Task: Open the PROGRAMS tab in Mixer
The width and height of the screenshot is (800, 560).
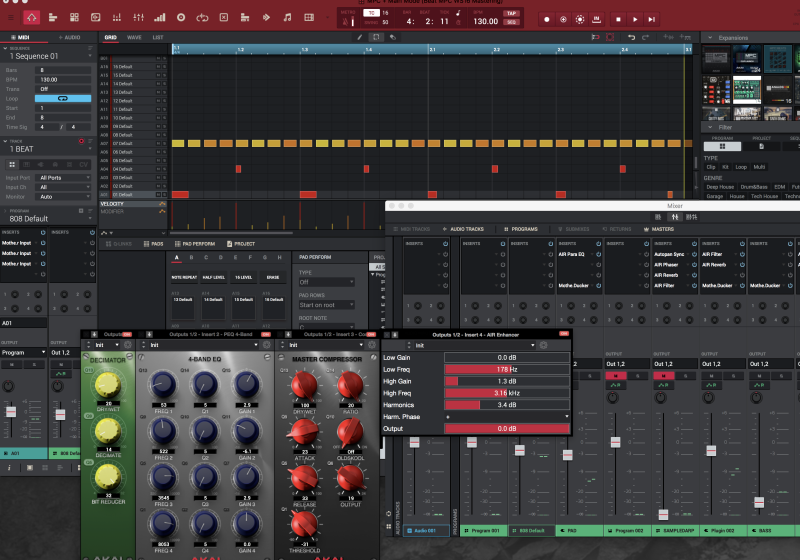Action: pyautogui.click(x=524, y=229)
